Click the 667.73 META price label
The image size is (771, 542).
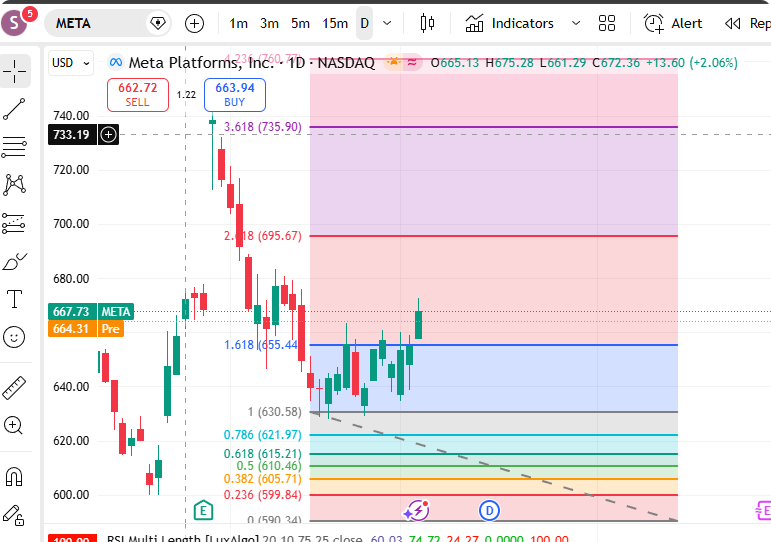point(91,312)
